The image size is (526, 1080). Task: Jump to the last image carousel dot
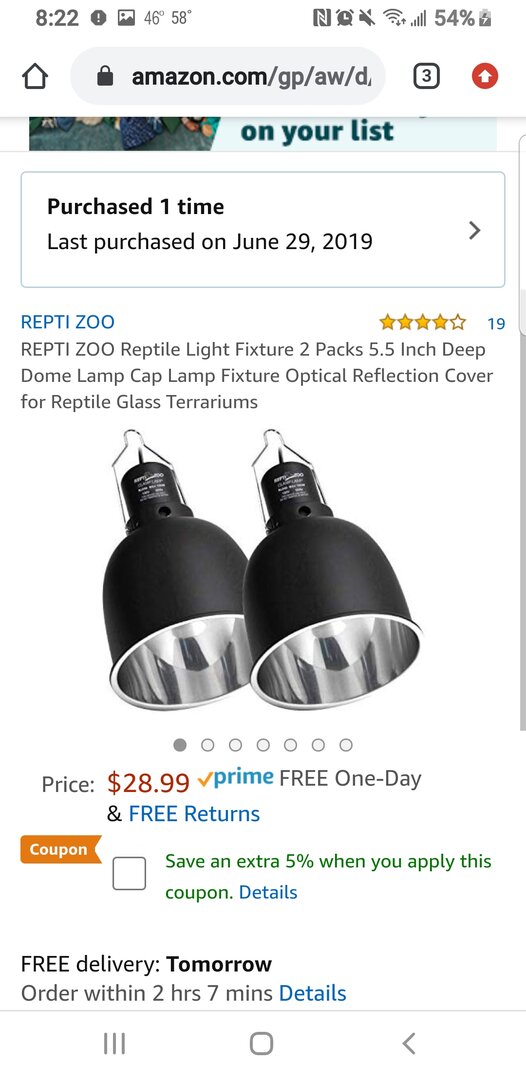[346, 745]
